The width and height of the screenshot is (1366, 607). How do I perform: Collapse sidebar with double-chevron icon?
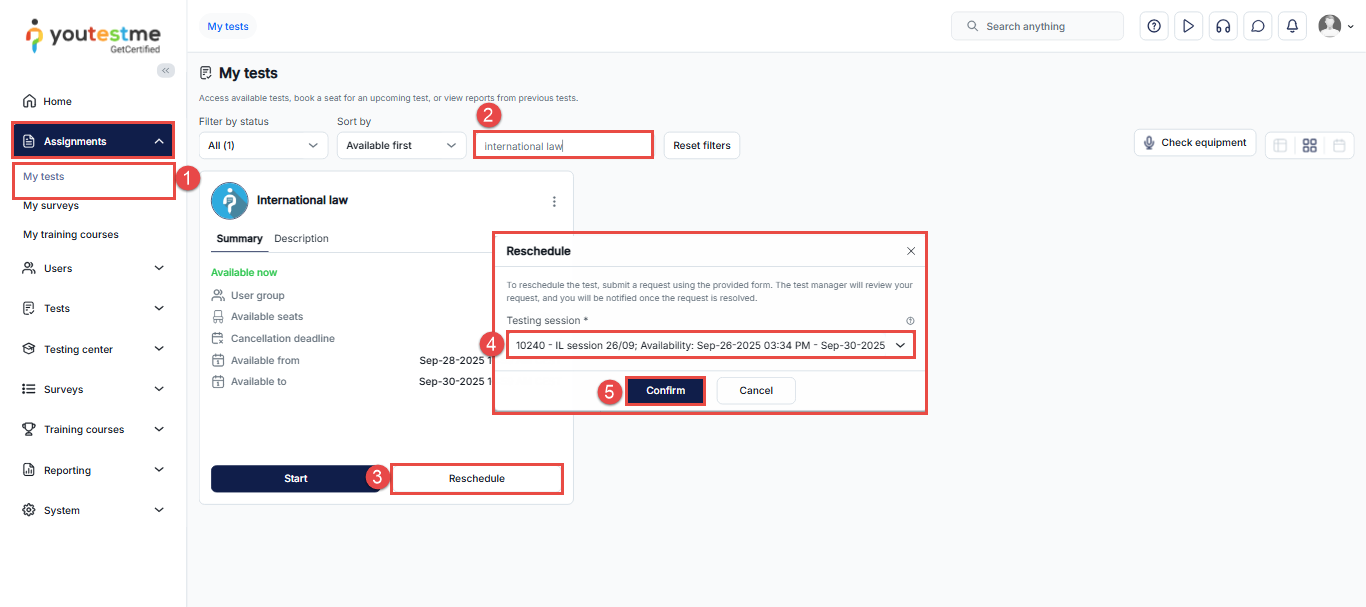166,70
